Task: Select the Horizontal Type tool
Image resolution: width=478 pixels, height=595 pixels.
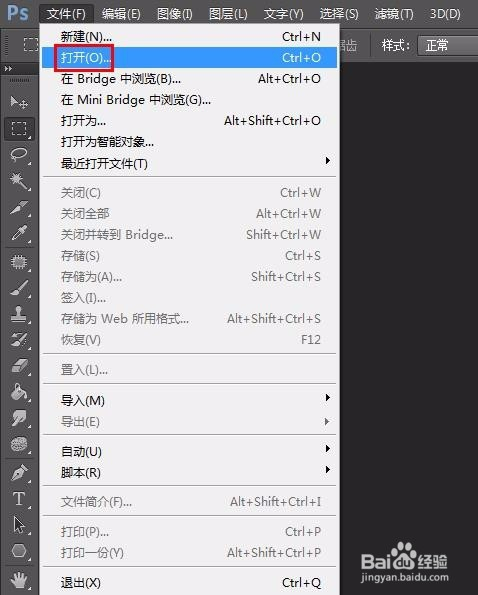Action: (x=19, y=499)
